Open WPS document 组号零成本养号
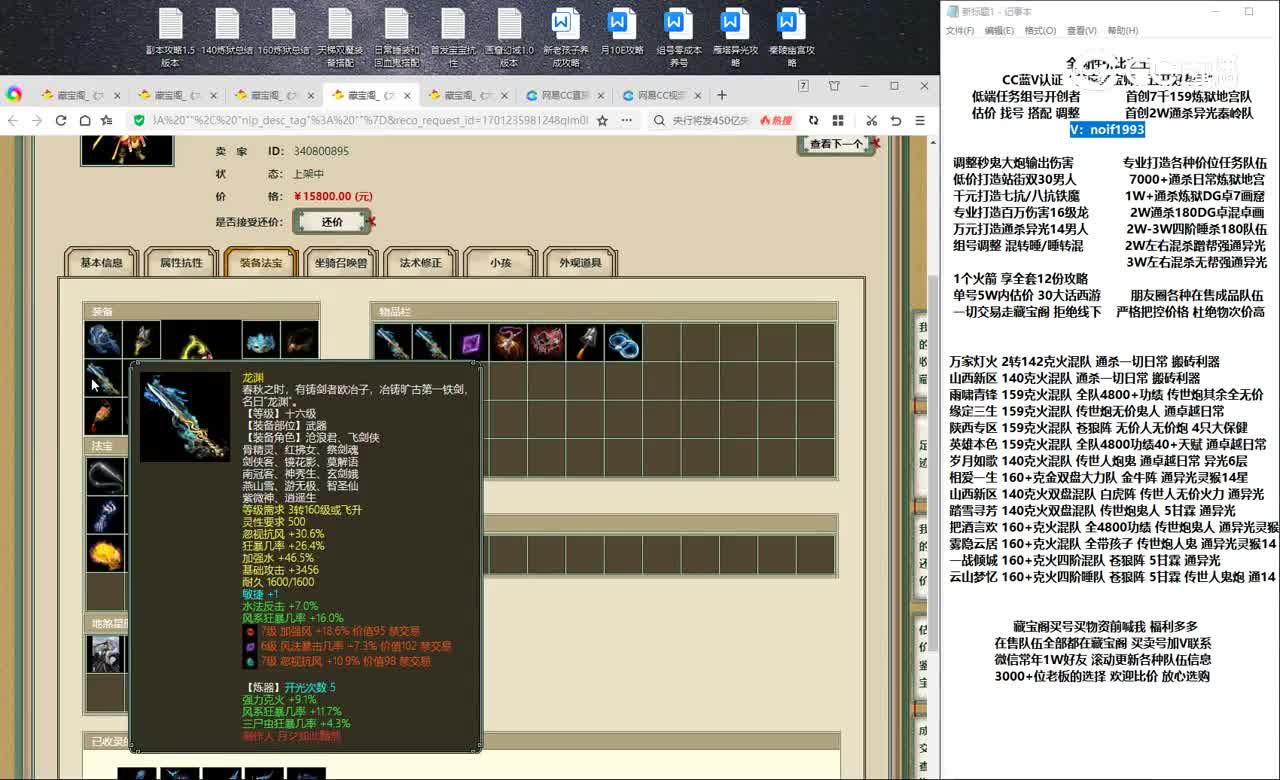The image size is (1280, 780). [x=679, y=38]
